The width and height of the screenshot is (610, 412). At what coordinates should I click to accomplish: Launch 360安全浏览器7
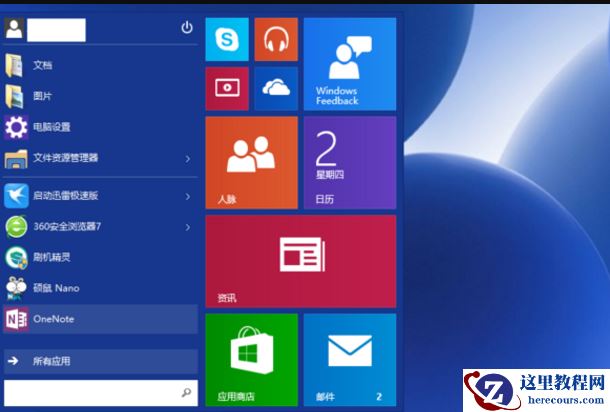[x=100, y=226]
